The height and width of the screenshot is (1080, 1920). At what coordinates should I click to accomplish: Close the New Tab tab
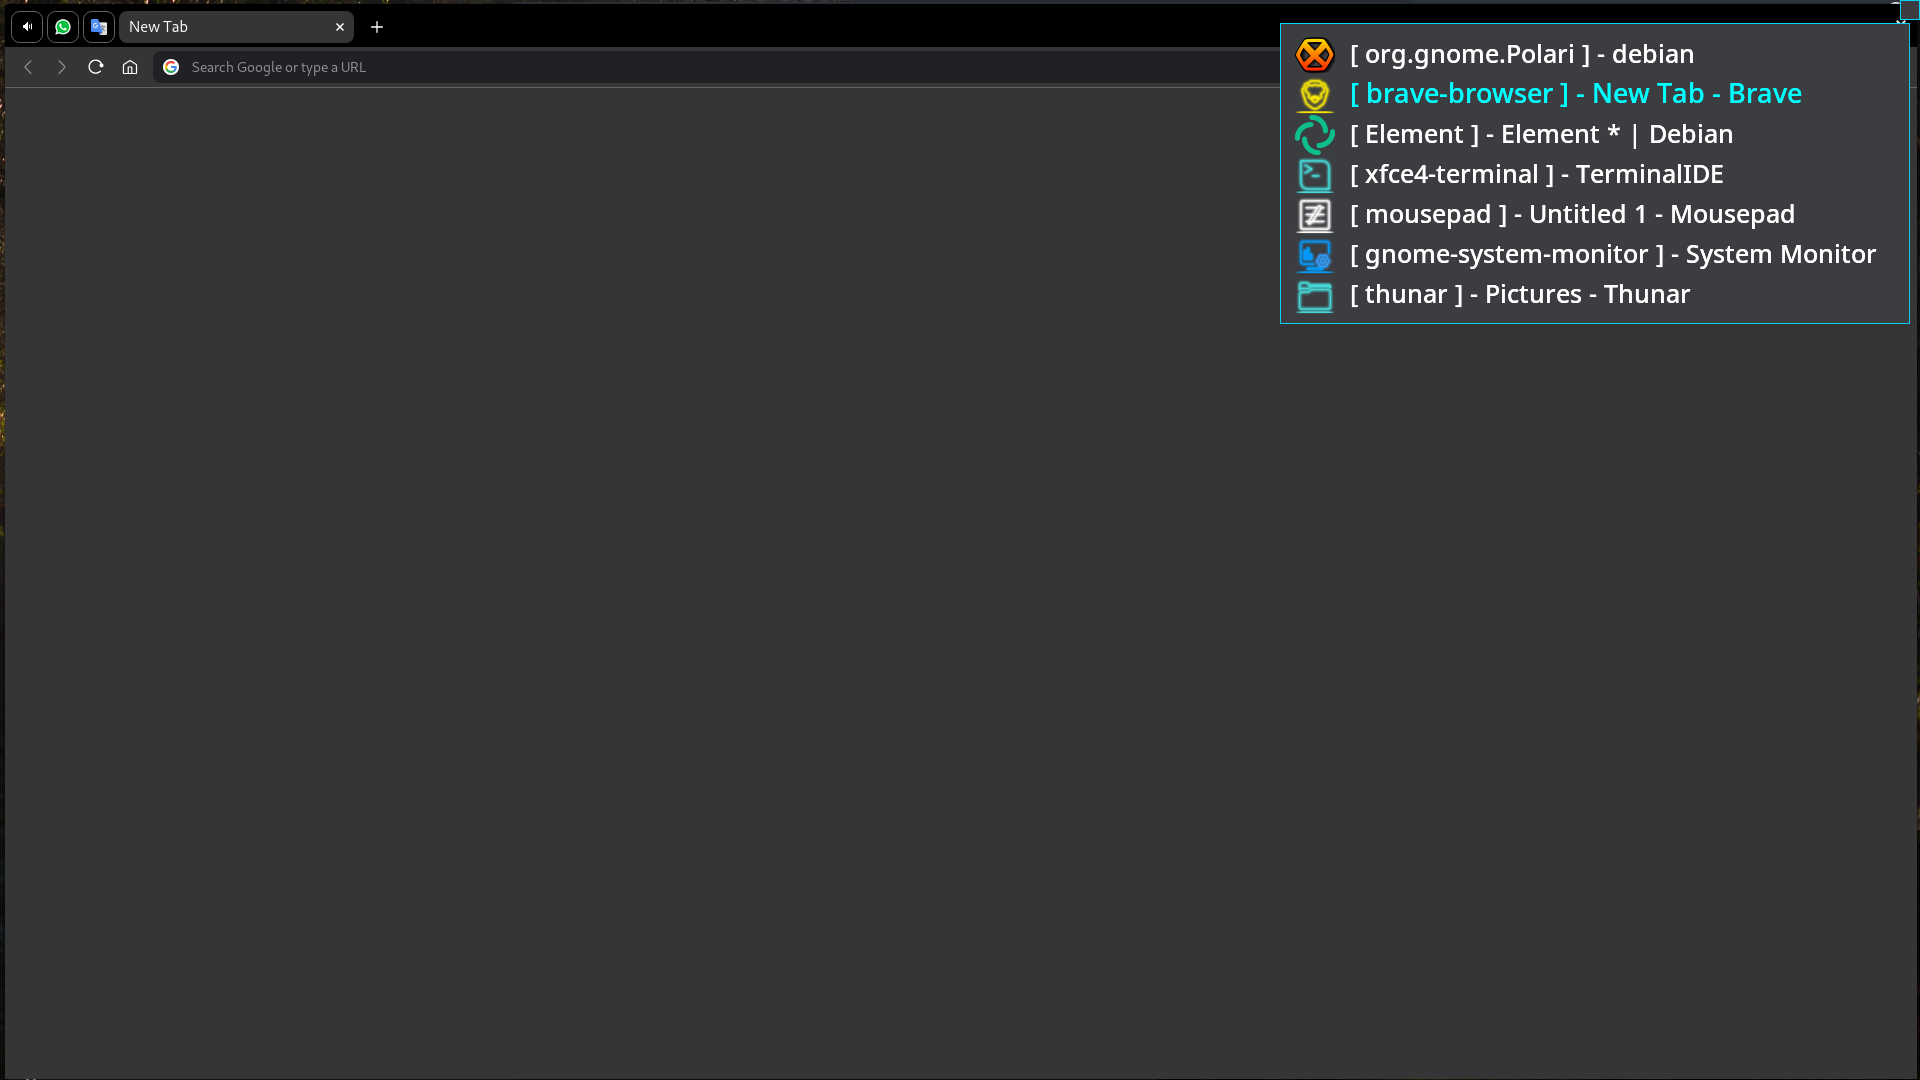pos(340,27)
